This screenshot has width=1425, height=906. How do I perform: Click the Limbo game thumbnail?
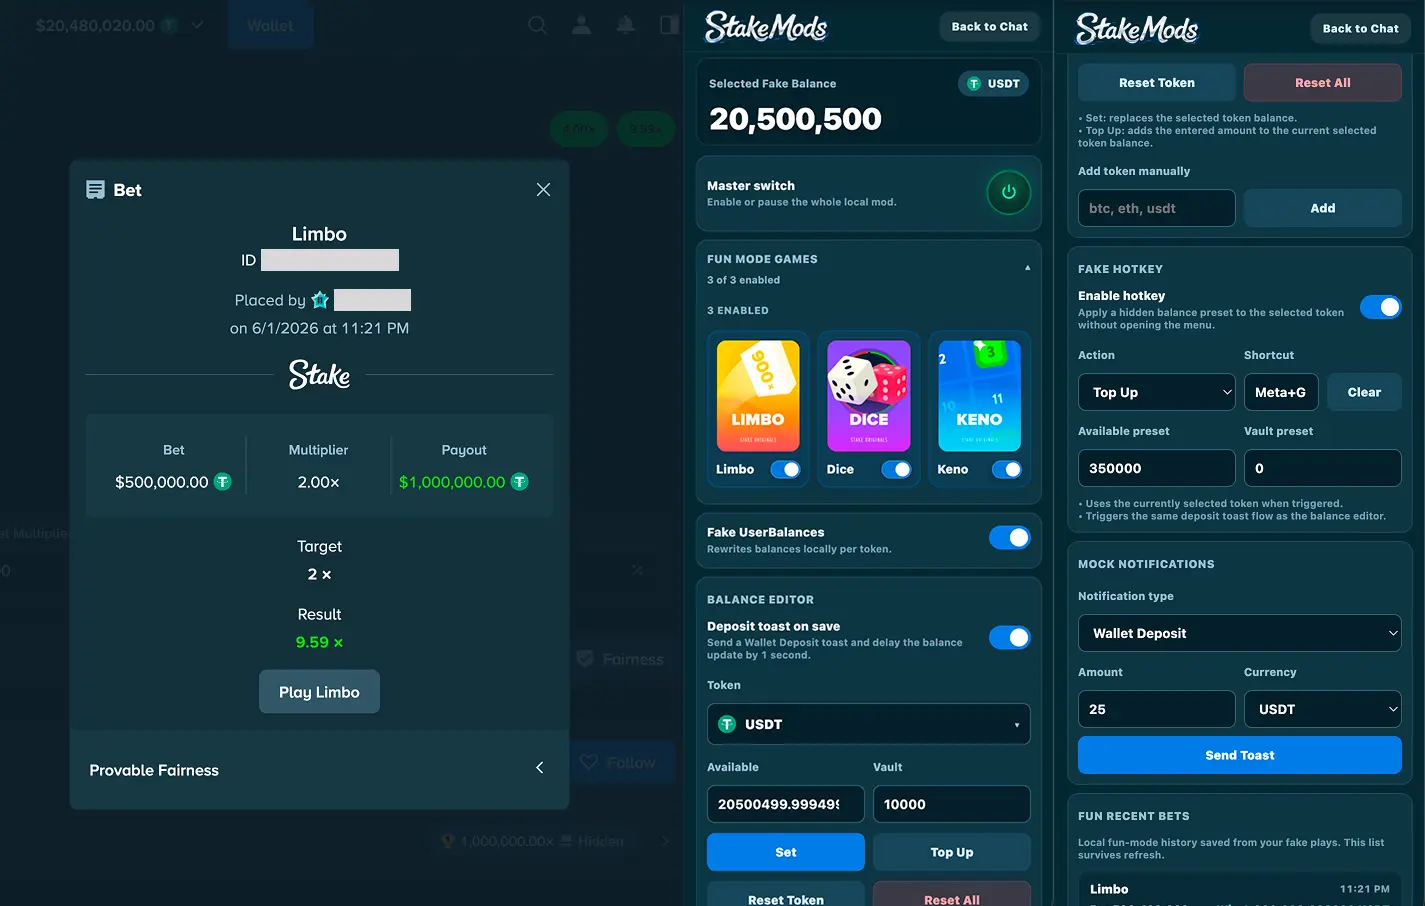pyautogui.click(x=758, y=396)
